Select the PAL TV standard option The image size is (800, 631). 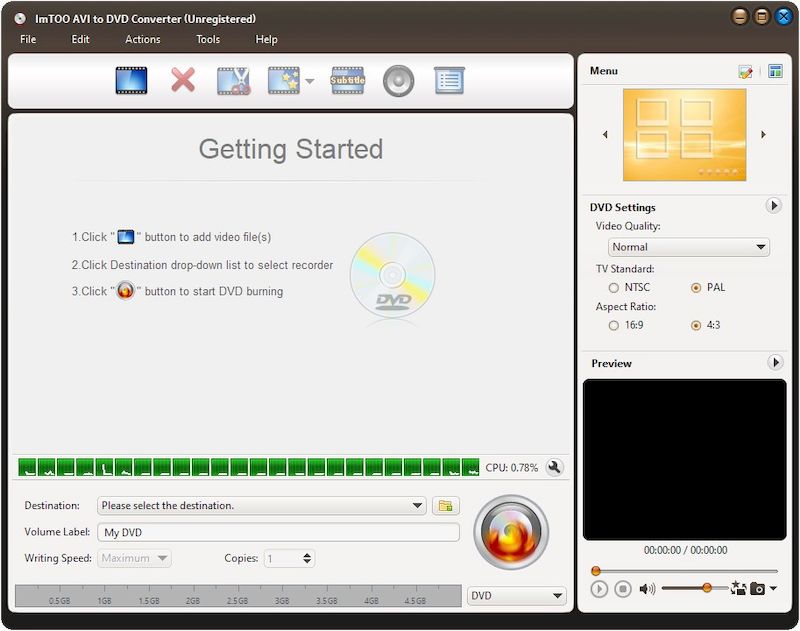tap(695, 287)
